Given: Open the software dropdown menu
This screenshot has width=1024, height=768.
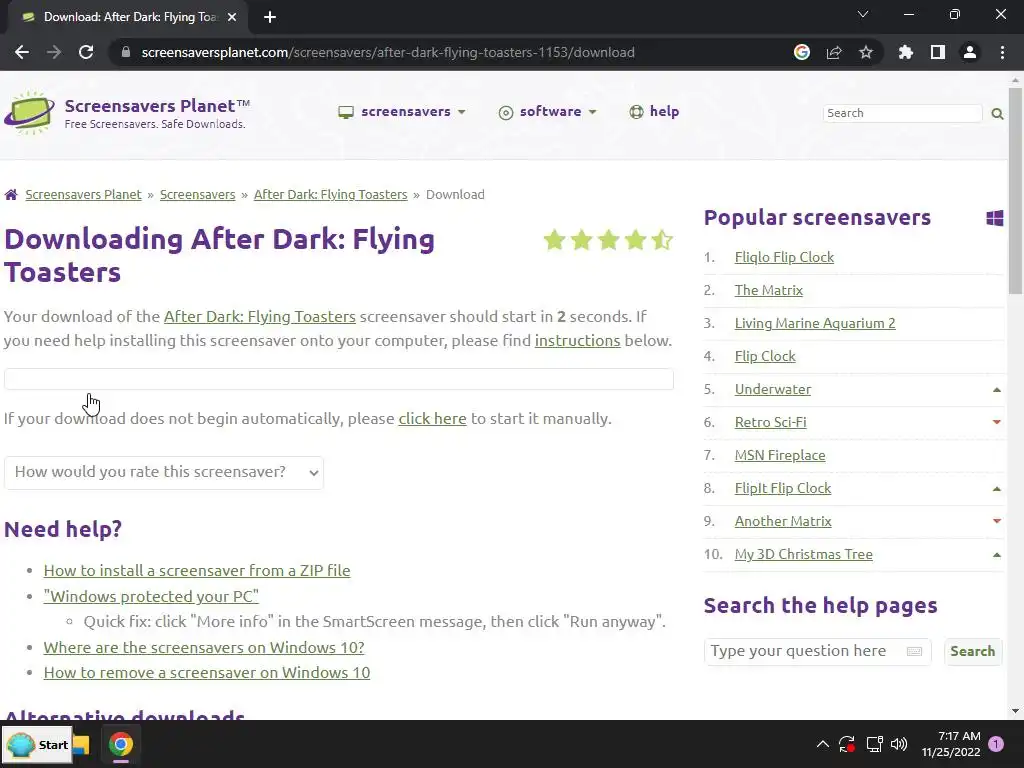Looking at the screenshot, I should (x=547, y=112).
